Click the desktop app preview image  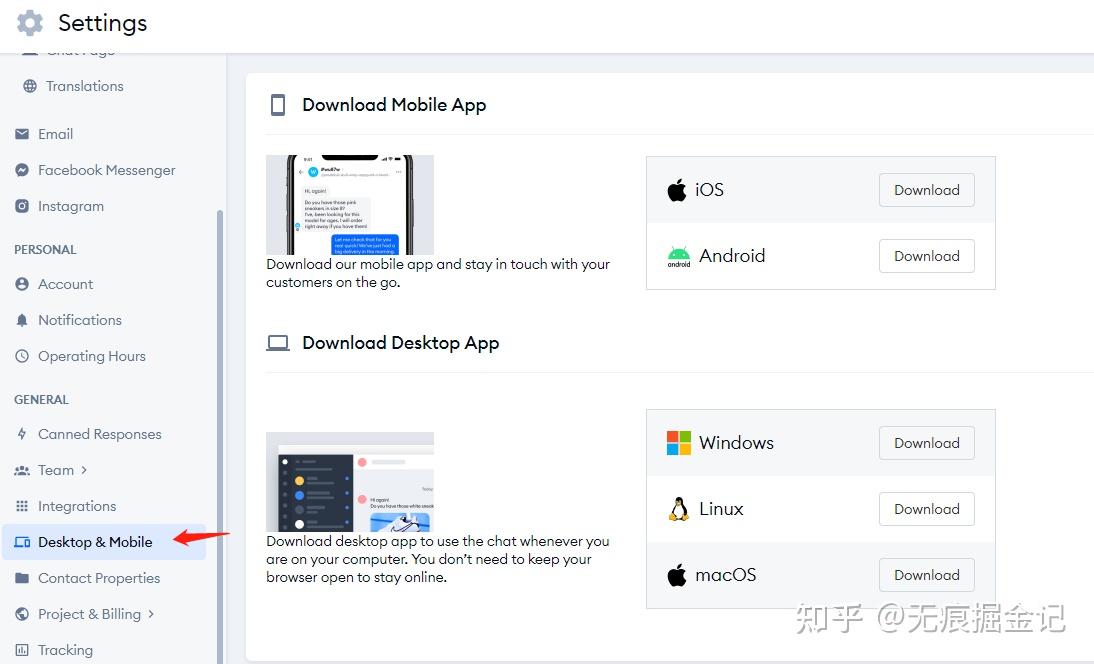pos(350,482)
